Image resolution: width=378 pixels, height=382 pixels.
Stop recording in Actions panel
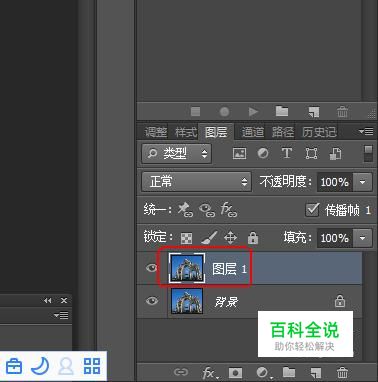click(x=195, y=111)
